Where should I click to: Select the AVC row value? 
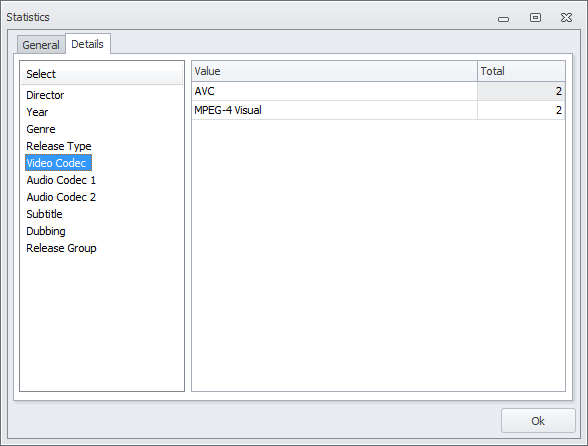click(334, 91)
